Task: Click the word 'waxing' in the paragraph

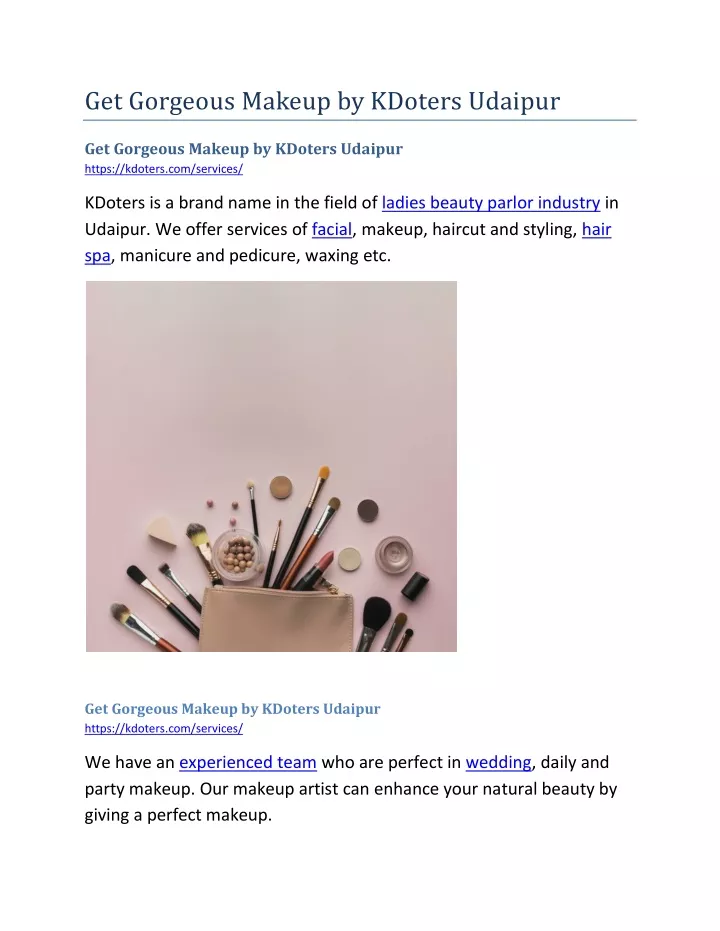Action: [333, 256]
